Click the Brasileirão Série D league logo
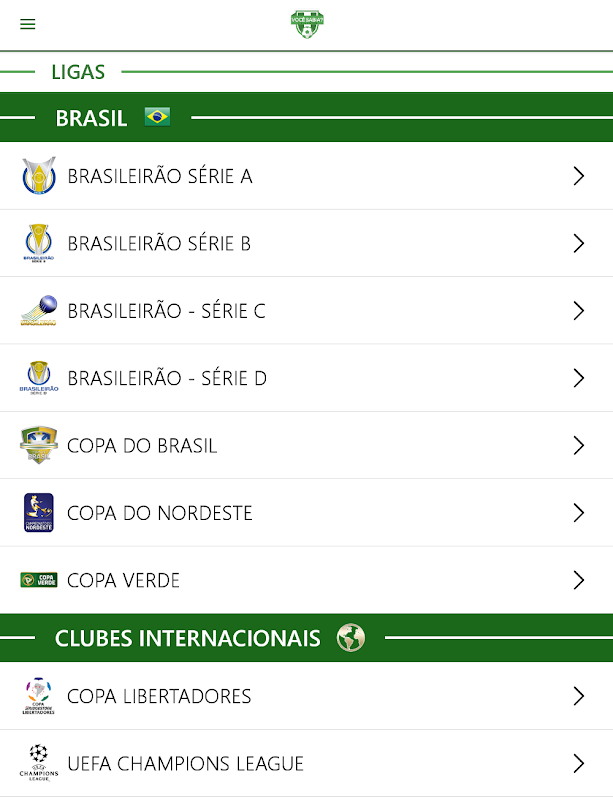Viewport: 613px width, 800px height. tap(39, 378)
